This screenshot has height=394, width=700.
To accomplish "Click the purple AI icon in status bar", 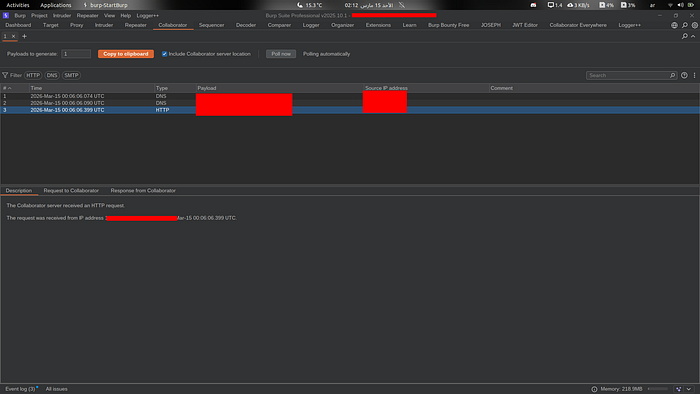I will (679, 389).
